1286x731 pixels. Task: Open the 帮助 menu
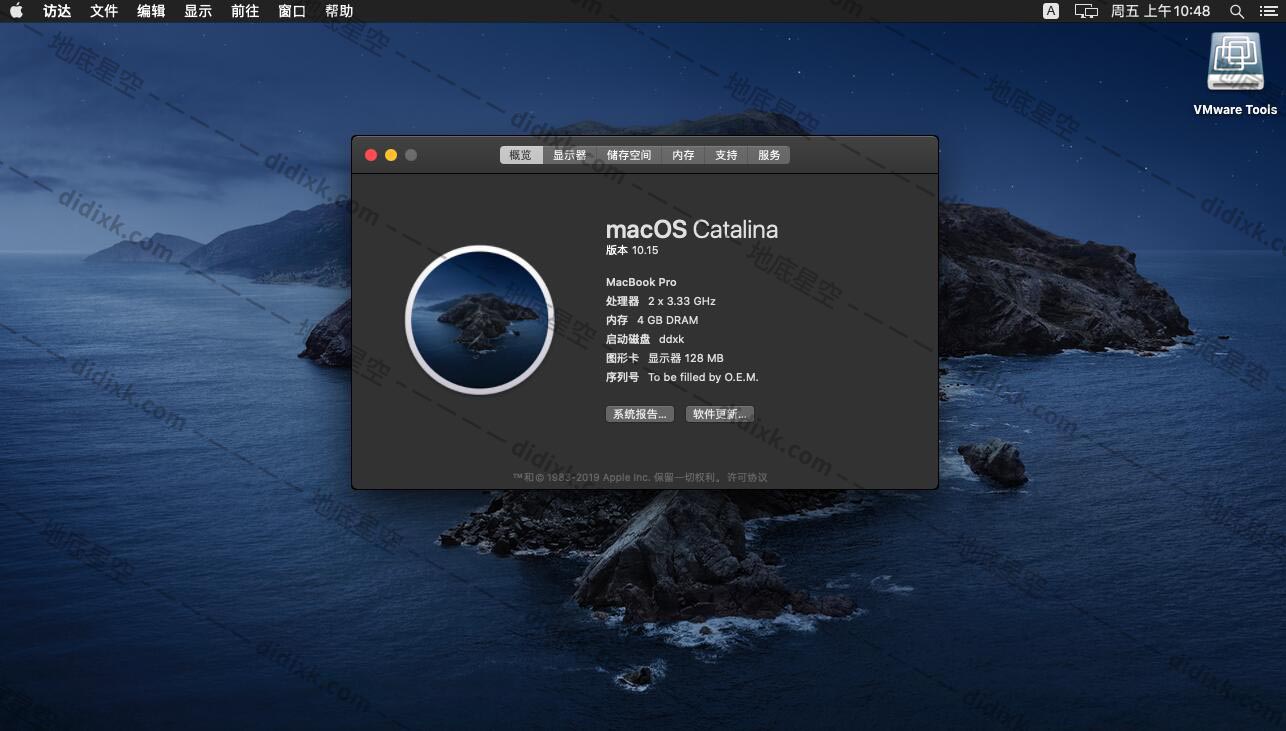pyautogui.click(x=339, y=11)
